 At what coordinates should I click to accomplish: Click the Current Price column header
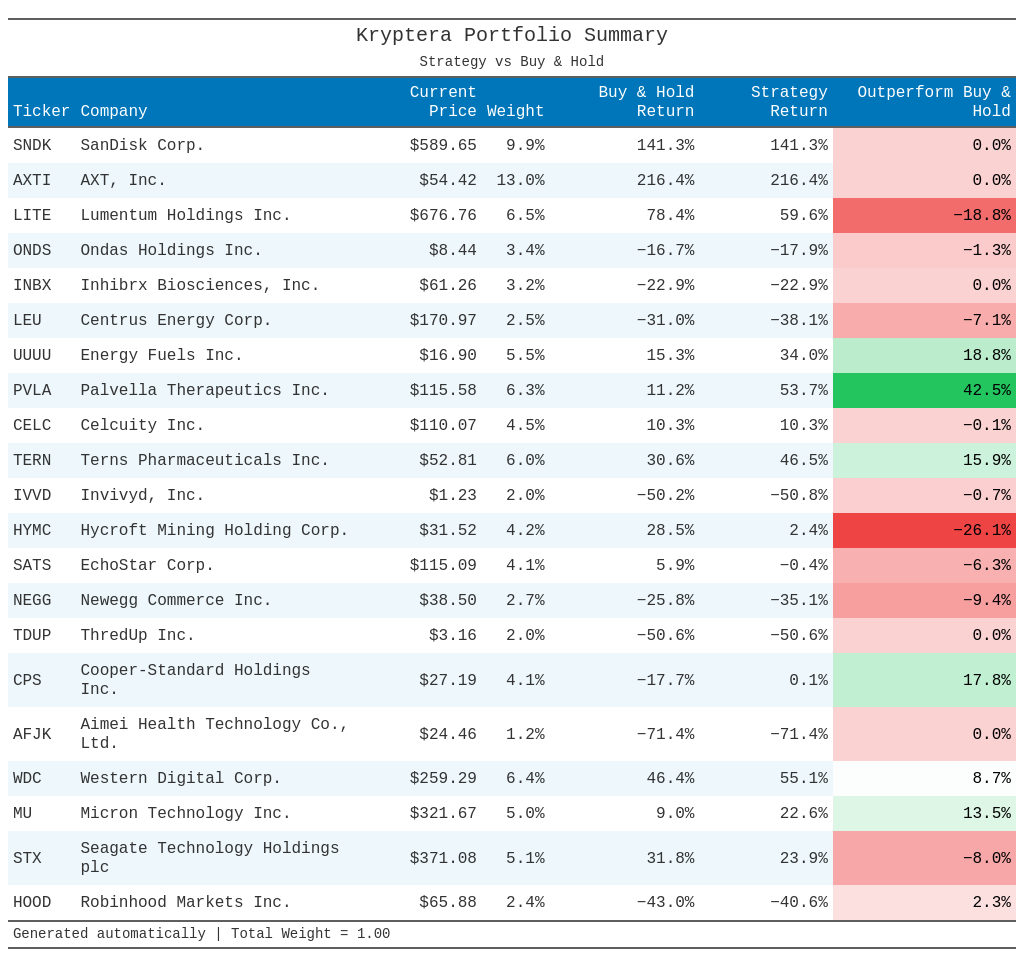tap(443, 102)
